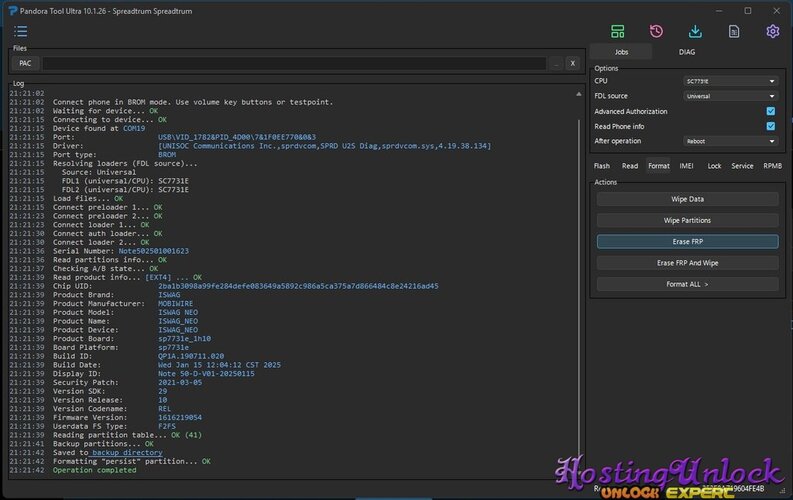Select the Read tab

[x=630, y=166]
